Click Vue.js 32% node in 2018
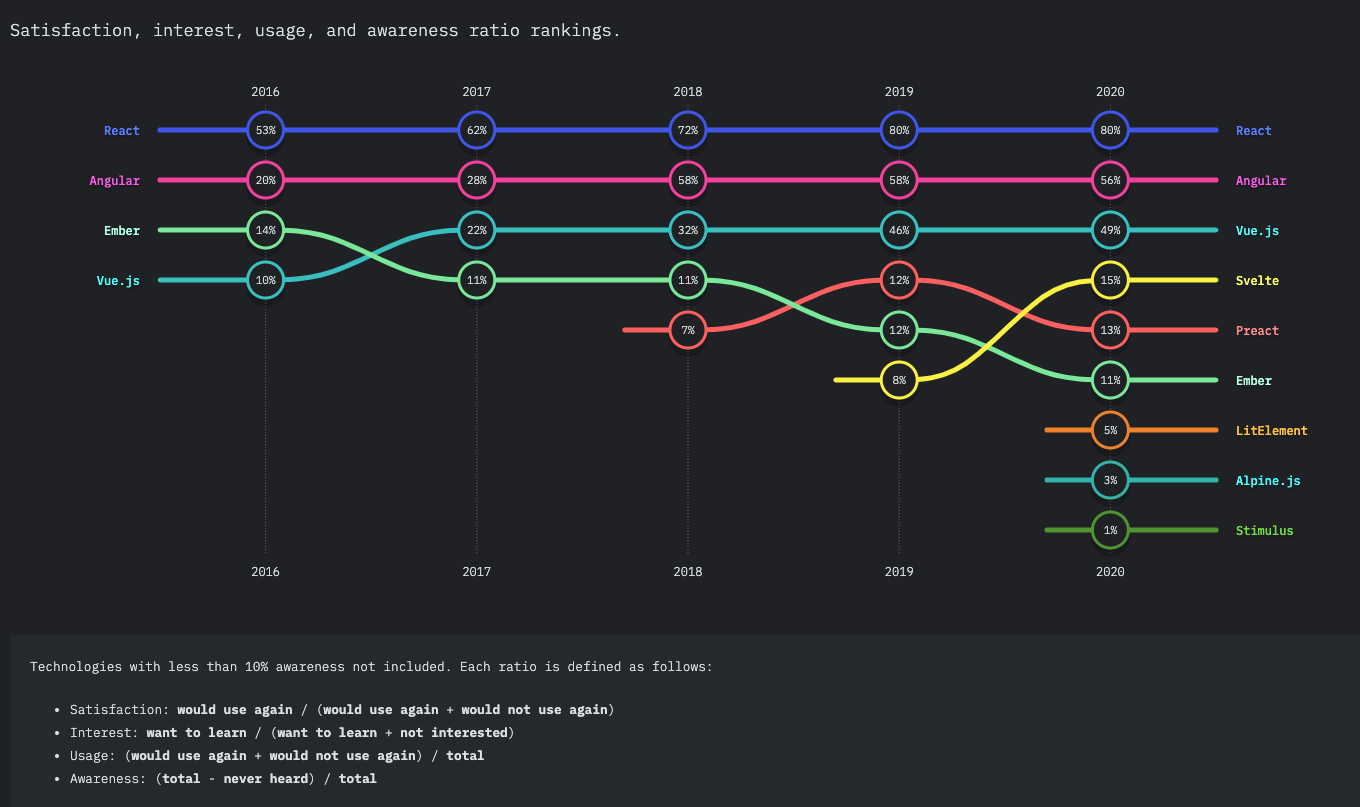Viewport: 1360px width, 807px height. coord(688,230)
